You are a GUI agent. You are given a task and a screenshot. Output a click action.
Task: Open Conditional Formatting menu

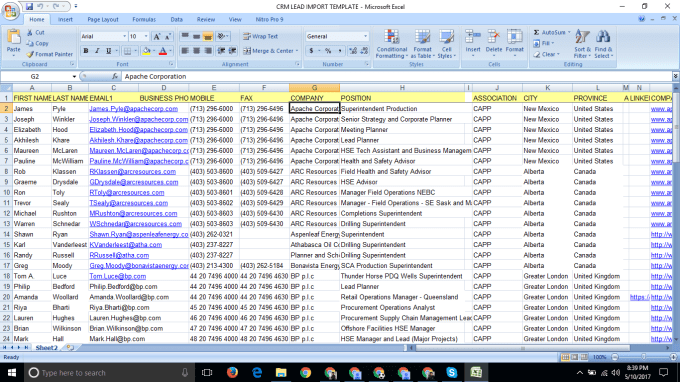click(392, 44)
